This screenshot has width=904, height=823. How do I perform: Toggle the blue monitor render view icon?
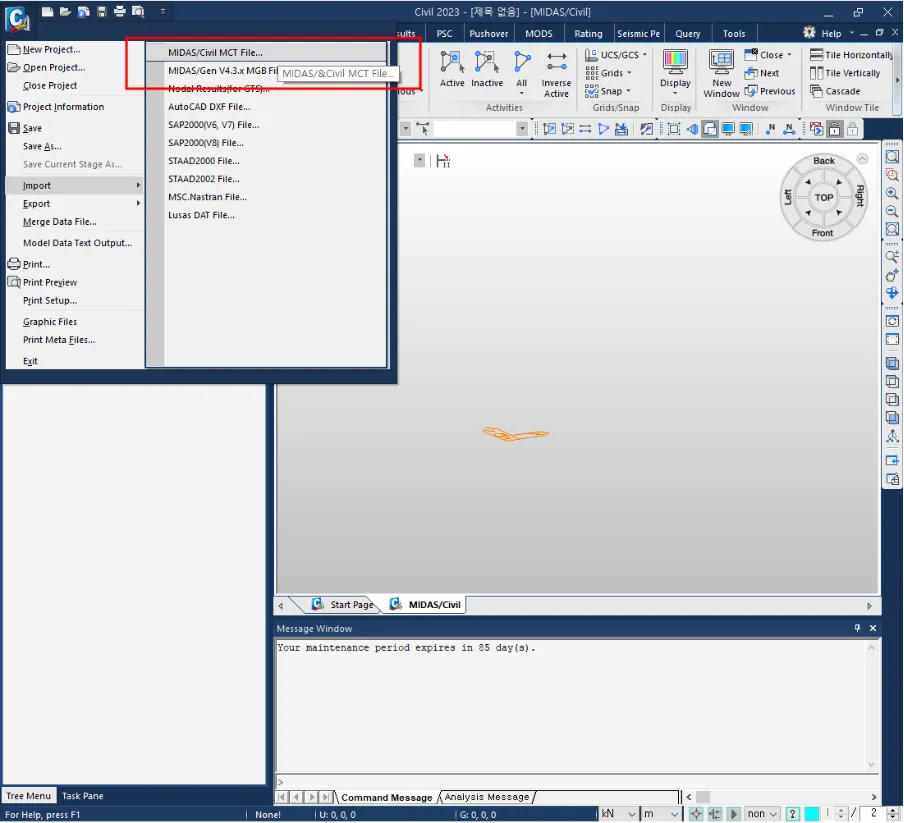pos(728,129)
